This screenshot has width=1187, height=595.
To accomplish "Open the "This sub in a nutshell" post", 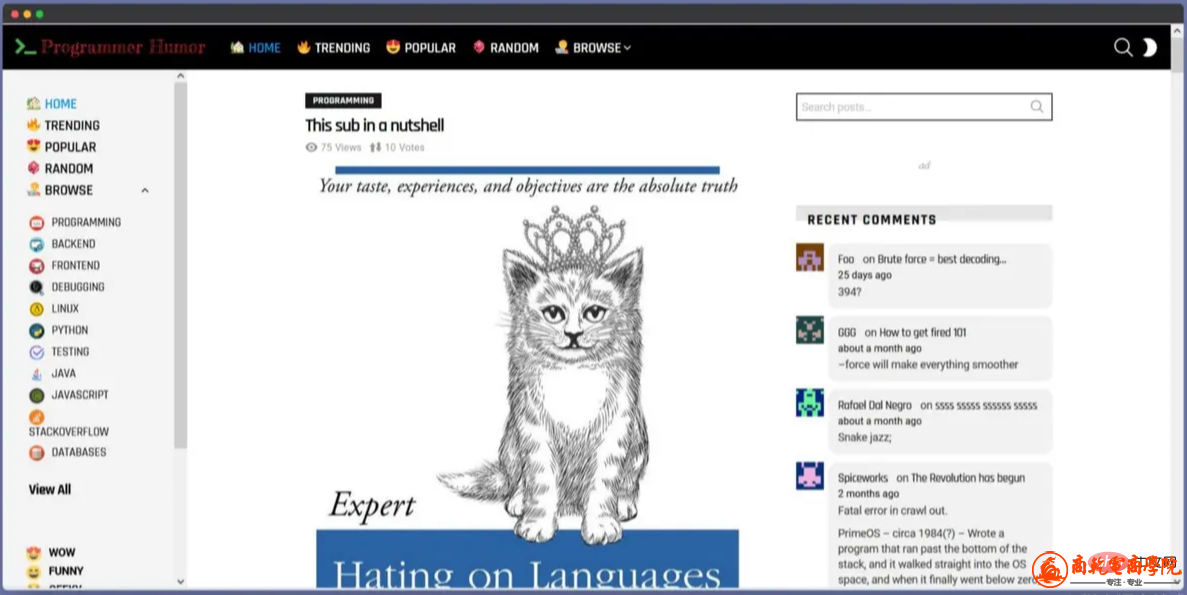I will tap(375, 125).
